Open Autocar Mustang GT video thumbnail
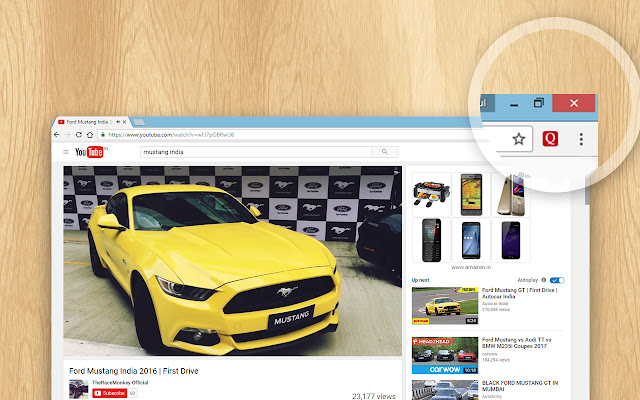 tap(445, 306)
